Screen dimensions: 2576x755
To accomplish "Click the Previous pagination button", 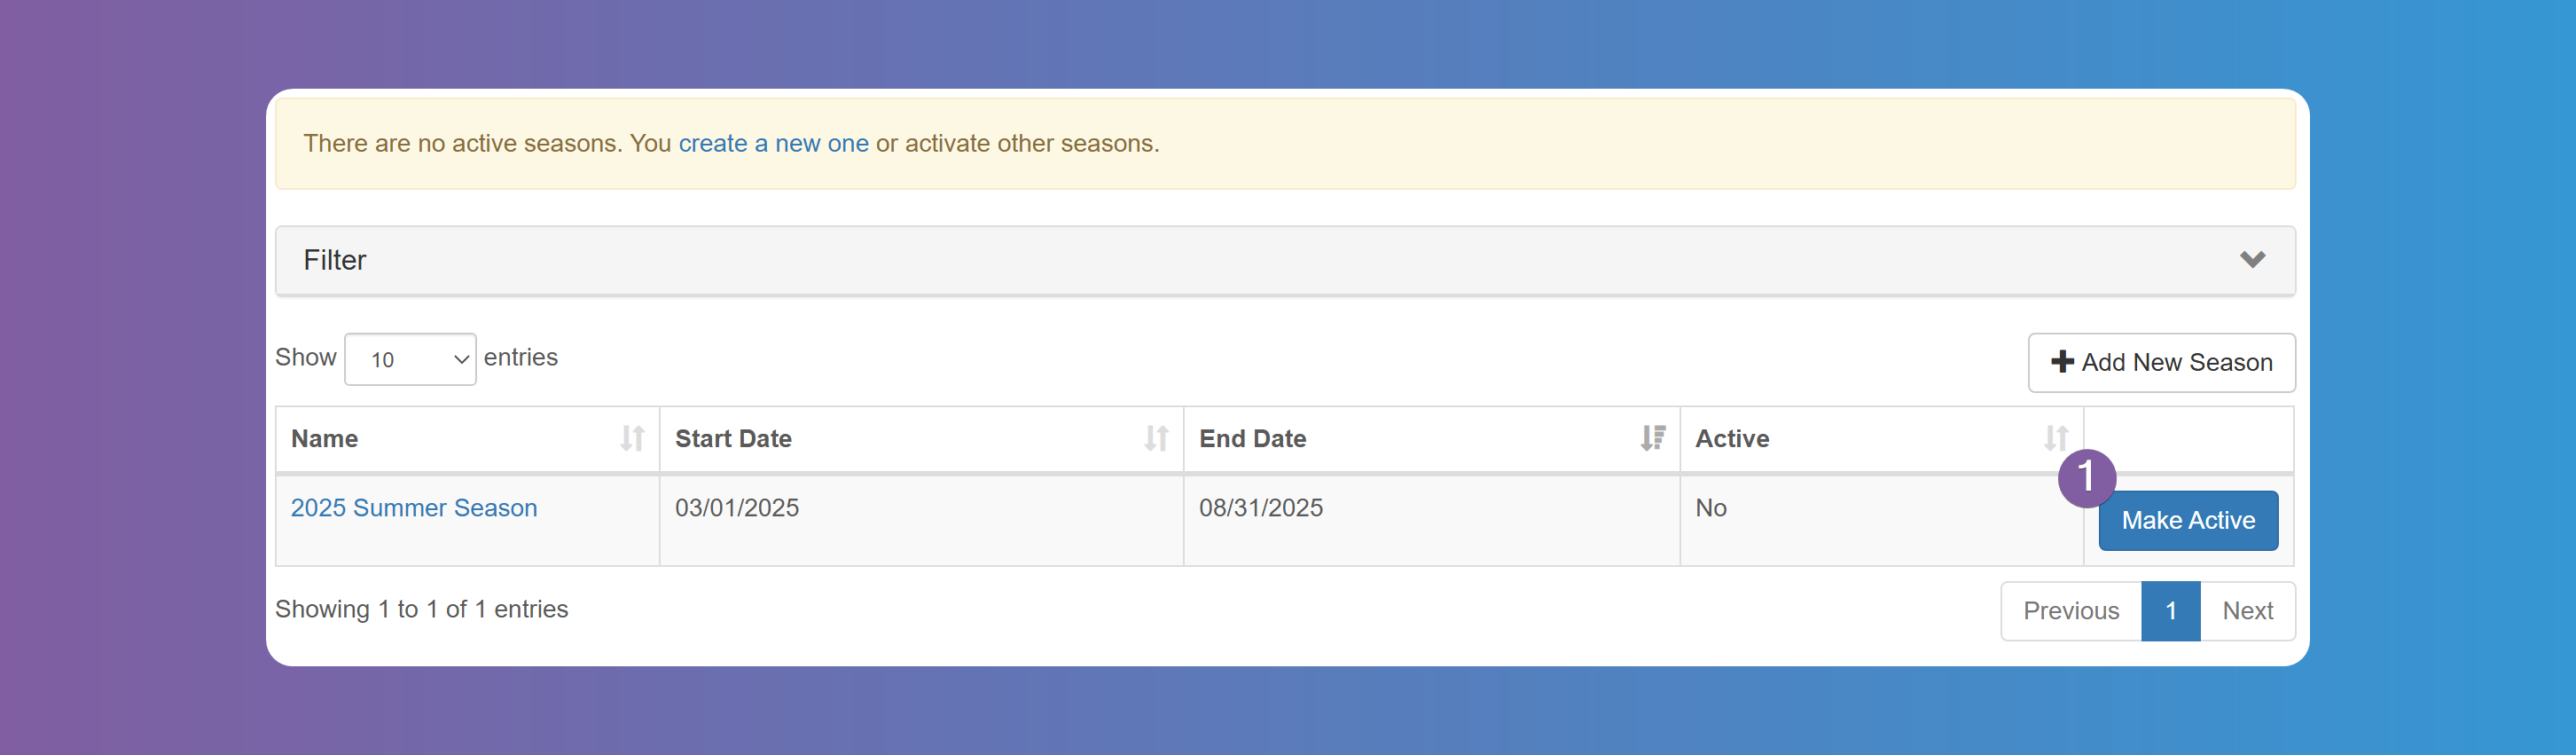I will [x=2070, y=610].
